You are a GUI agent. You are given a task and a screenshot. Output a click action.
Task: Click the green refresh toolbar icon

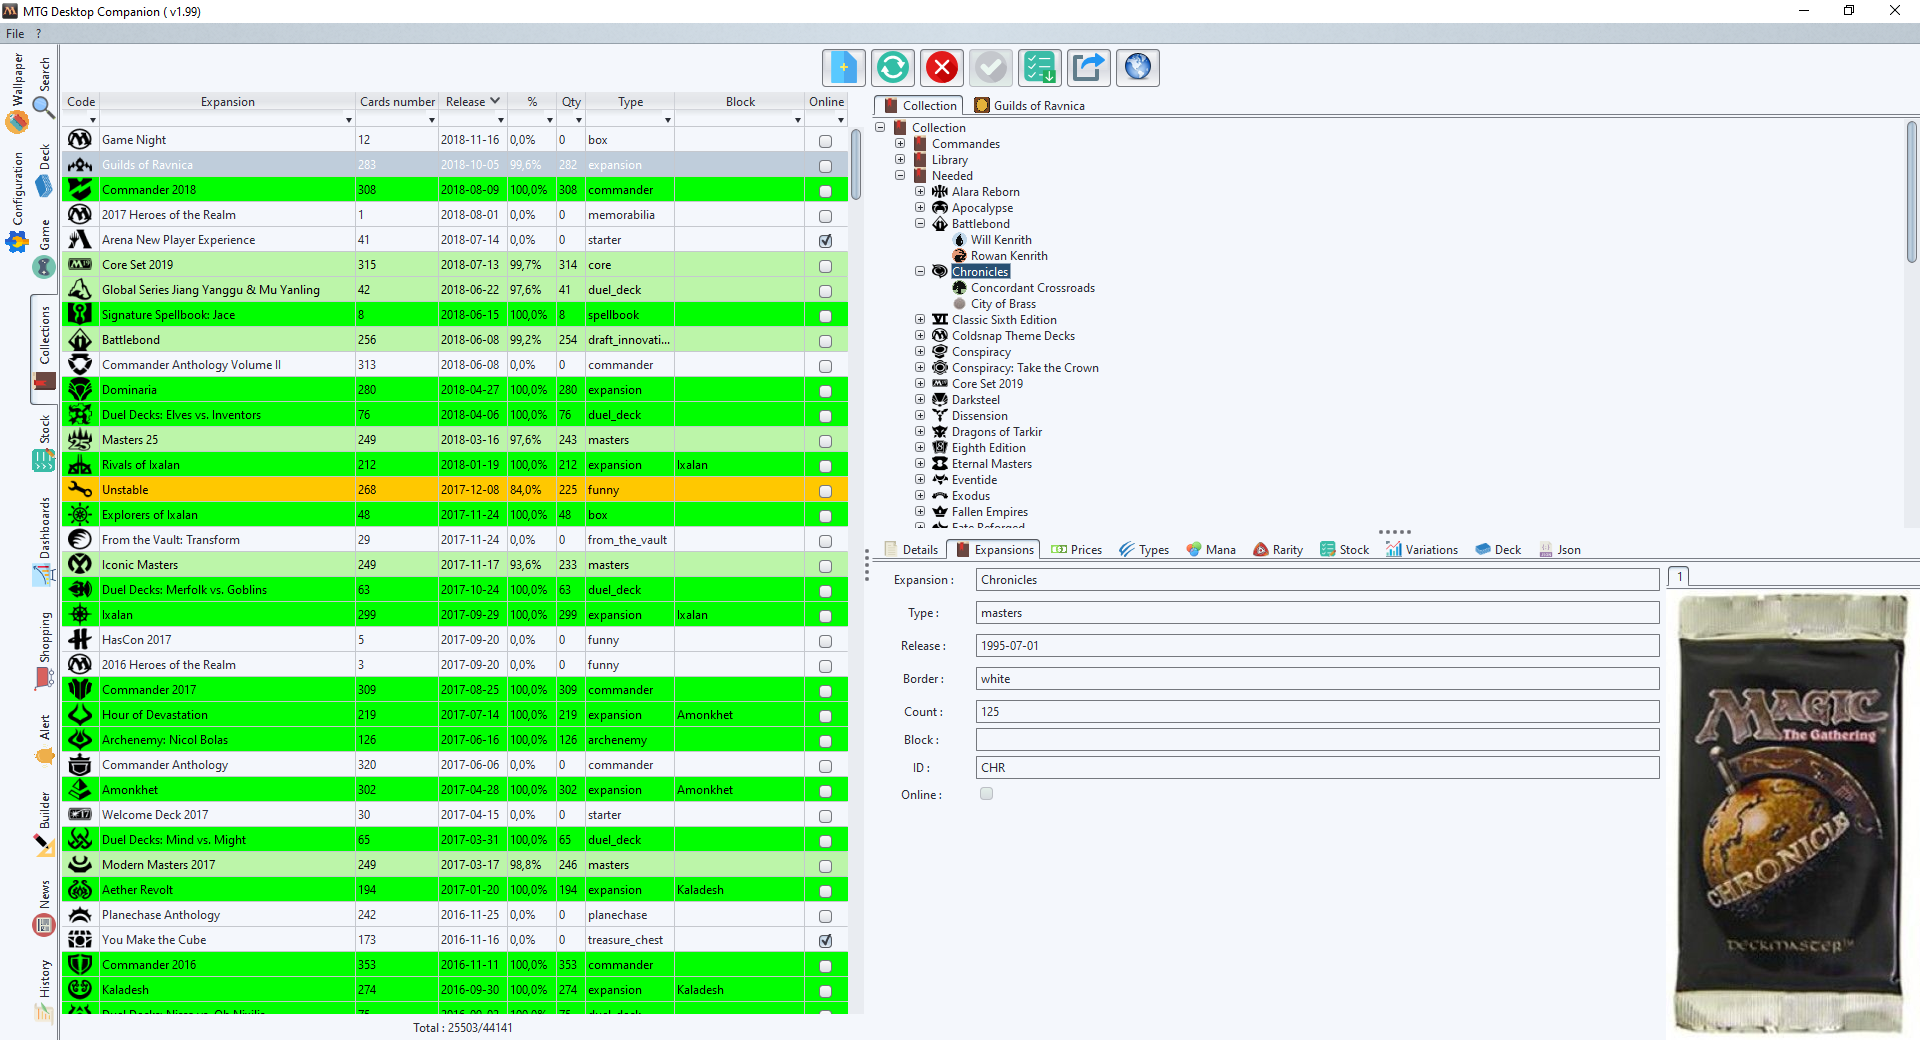coord(893,68)
